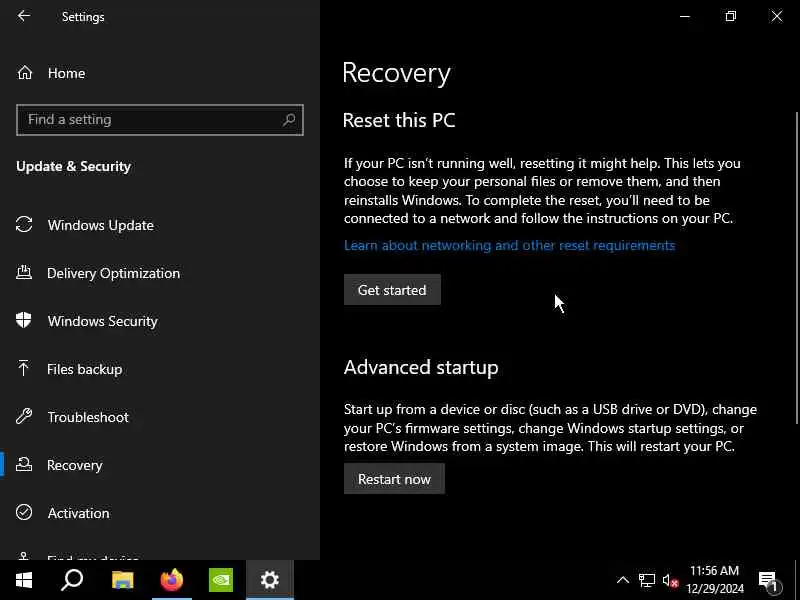The image size is (800, 600).
Task: Minimize the Settings window
Action: (685, 16)
